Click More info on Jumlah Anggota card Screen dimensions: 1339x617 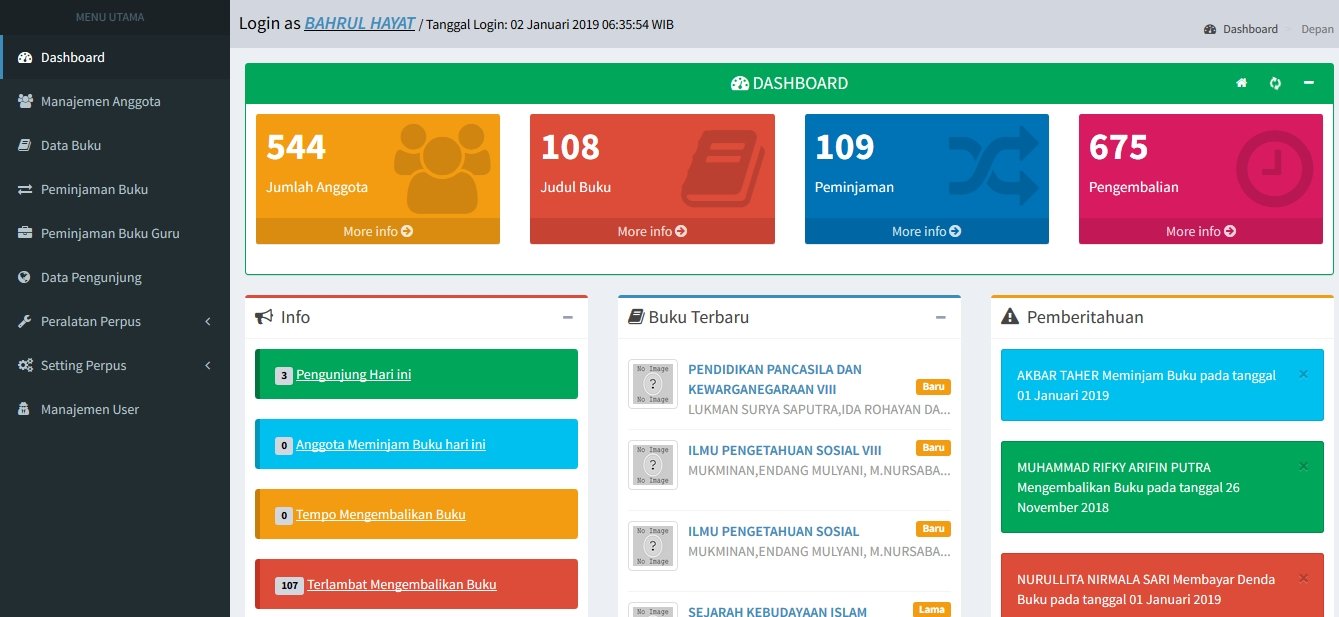point(377,231)
